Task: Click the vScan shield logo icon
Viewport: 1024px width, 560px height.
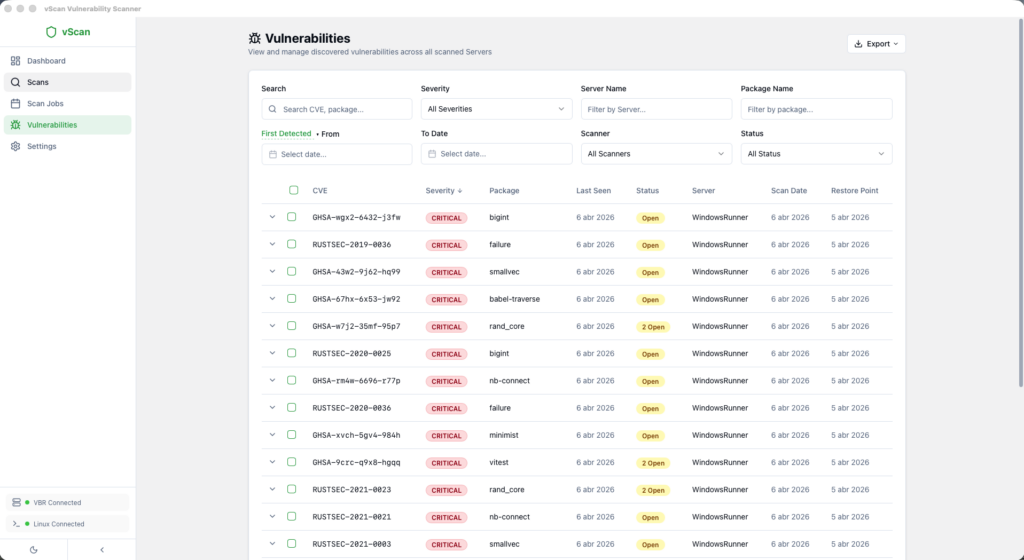Action: click(51, 32)
